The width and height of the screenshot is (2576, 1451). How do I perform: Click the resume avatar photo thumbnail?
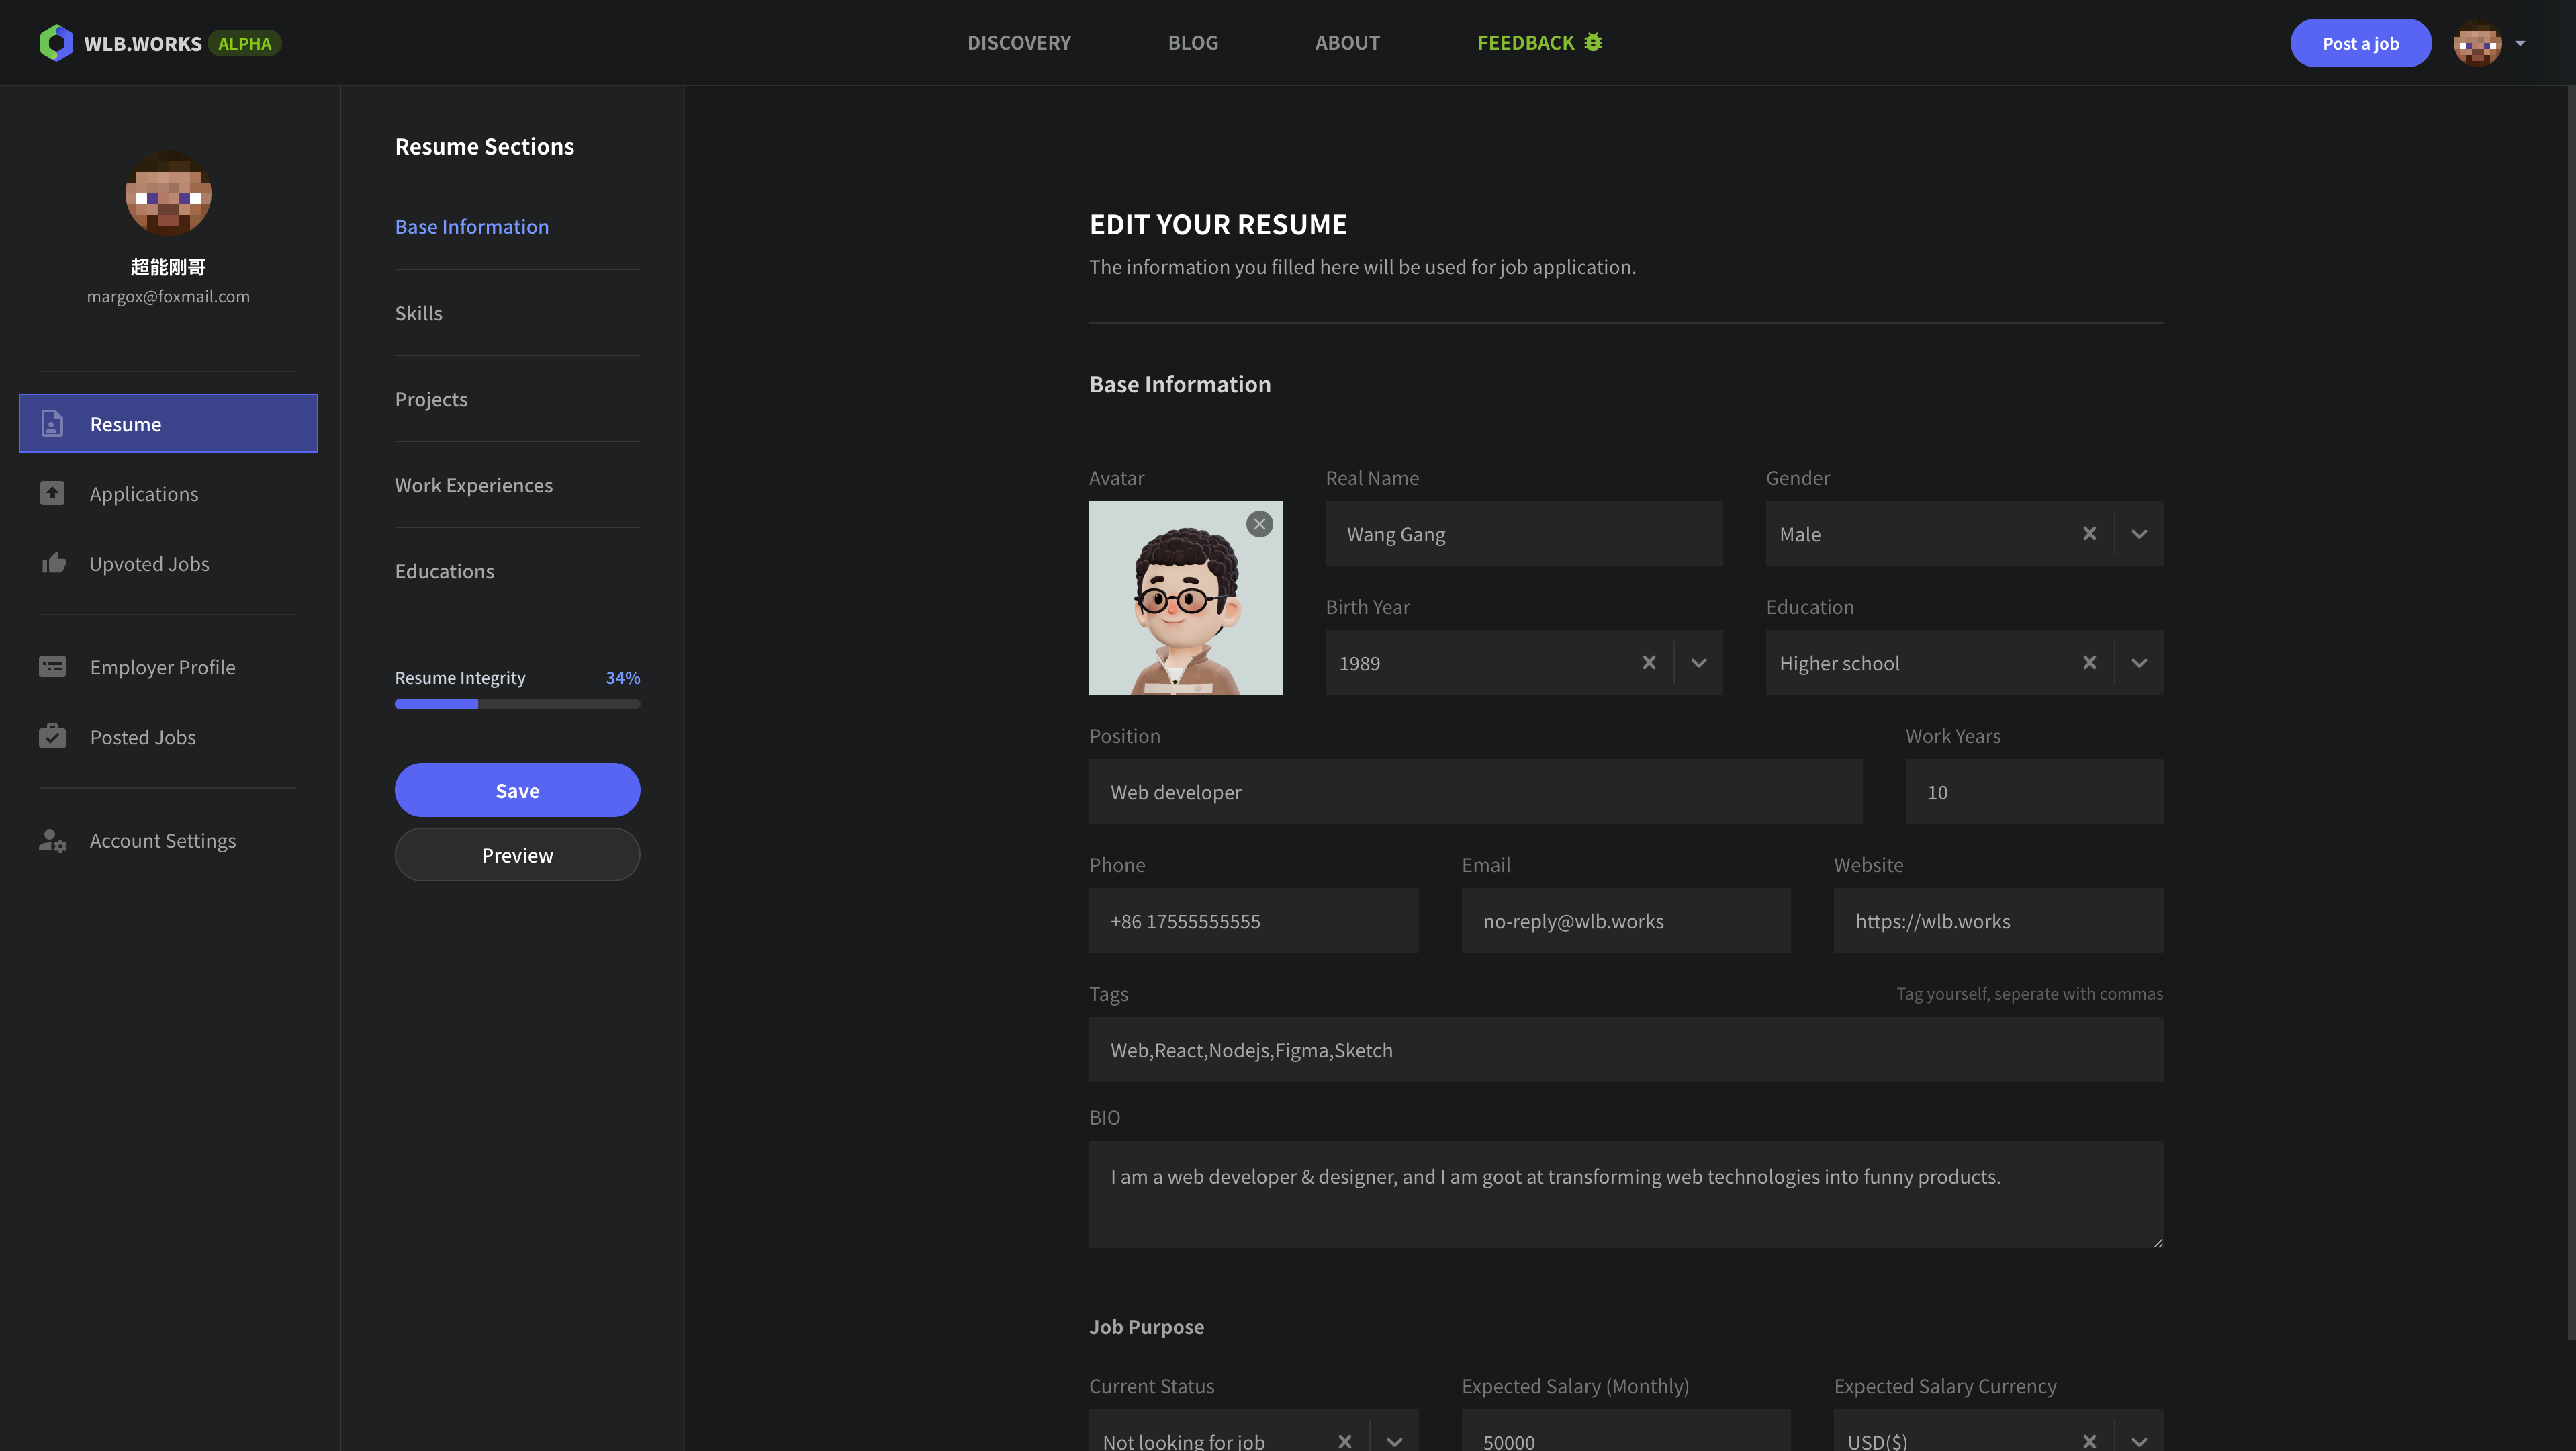coord(1185,598)
